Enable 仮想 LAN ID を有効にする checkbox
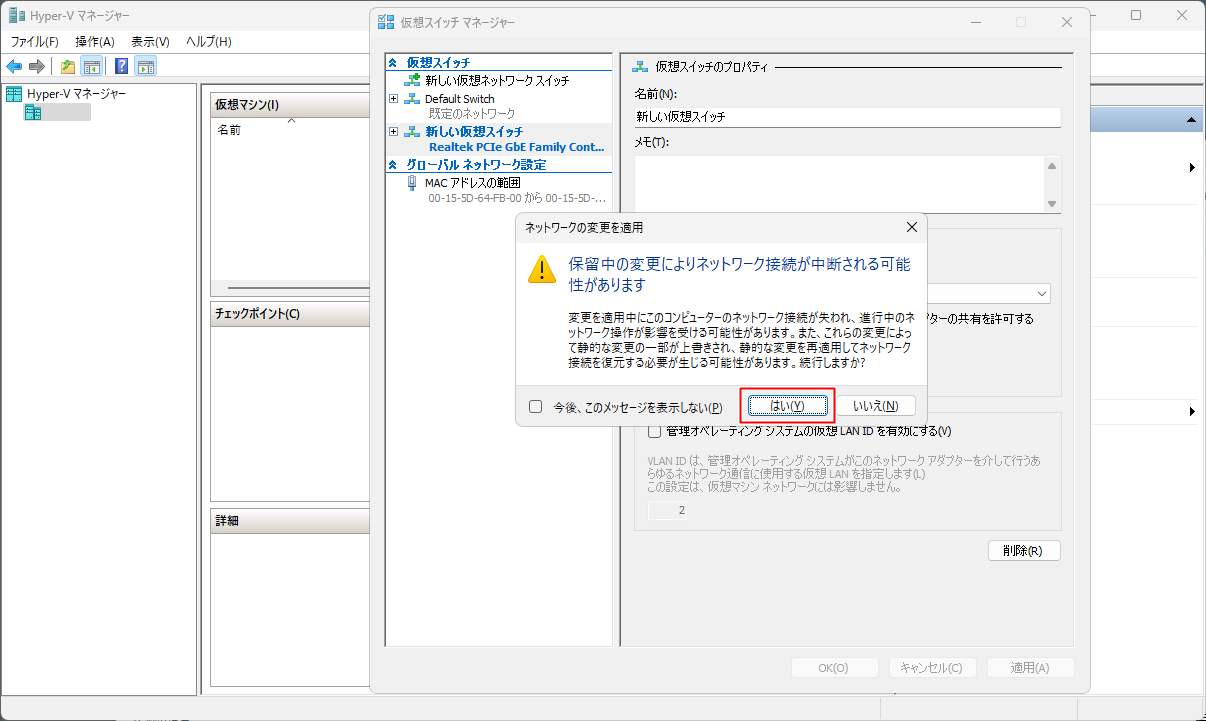Viewport: 1206px width, 721px height. coord(655,431)
